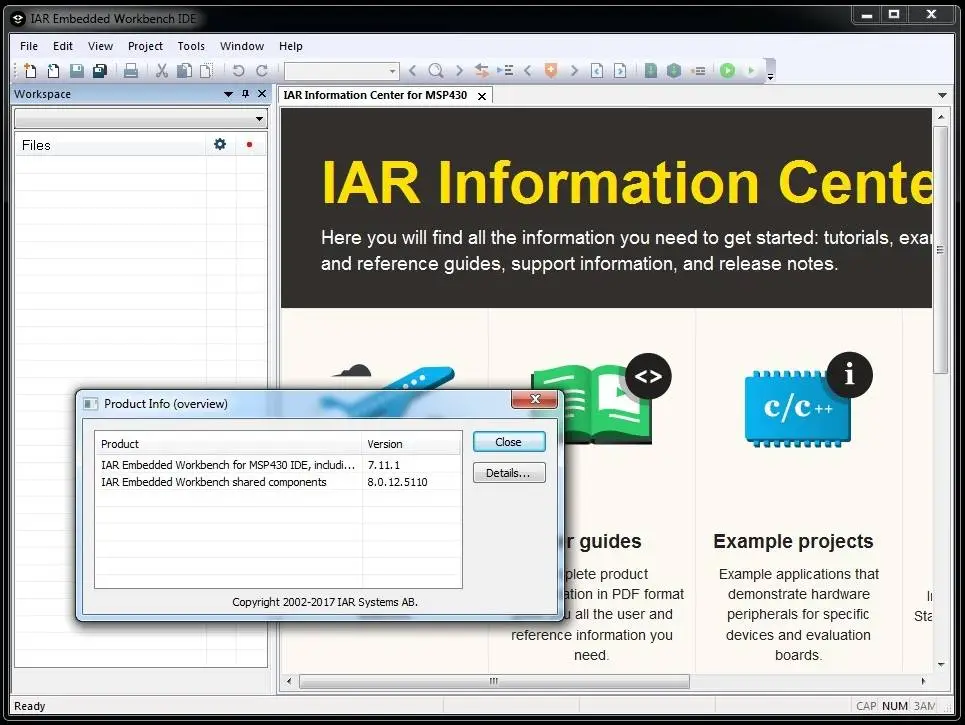Open the File menu
The height and width of the screenshot is (725, 965).
click(29, 46)
